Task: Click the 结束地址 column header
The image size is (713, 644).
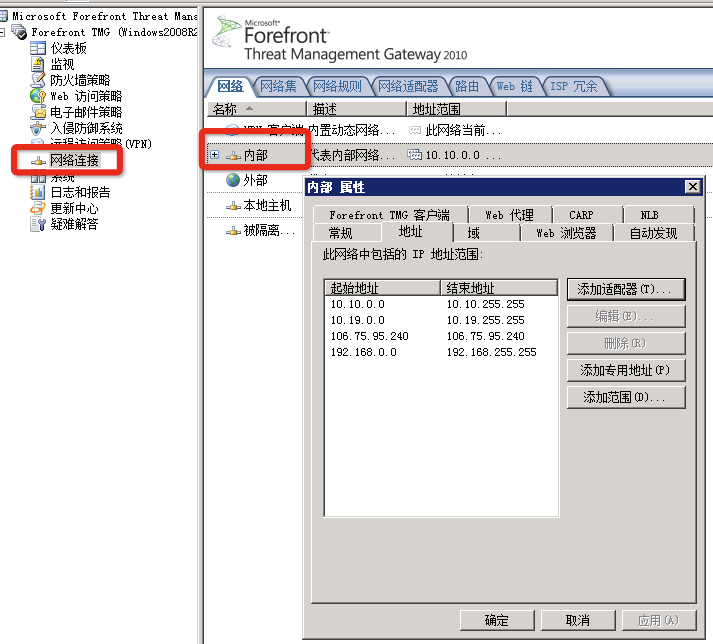Action: tap(499, 288)
